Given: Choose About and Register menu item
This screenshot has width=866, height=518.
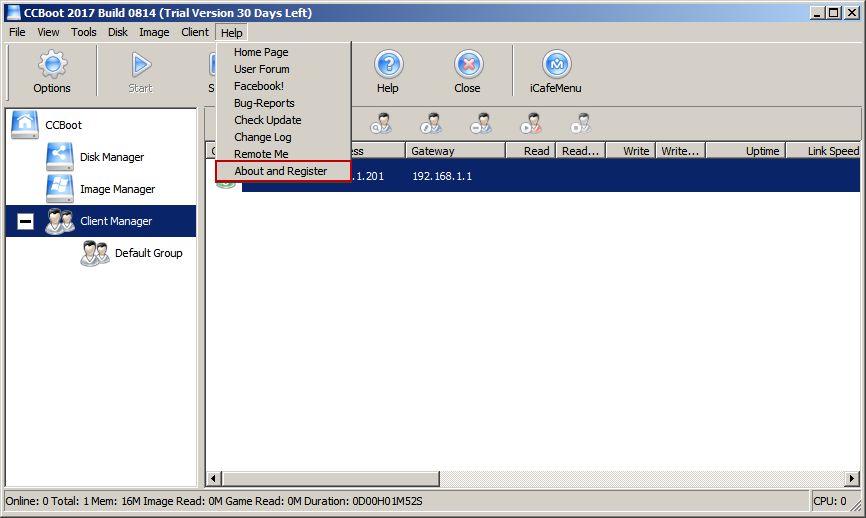Looking at the screenshot, I should [x=283, y=171].
